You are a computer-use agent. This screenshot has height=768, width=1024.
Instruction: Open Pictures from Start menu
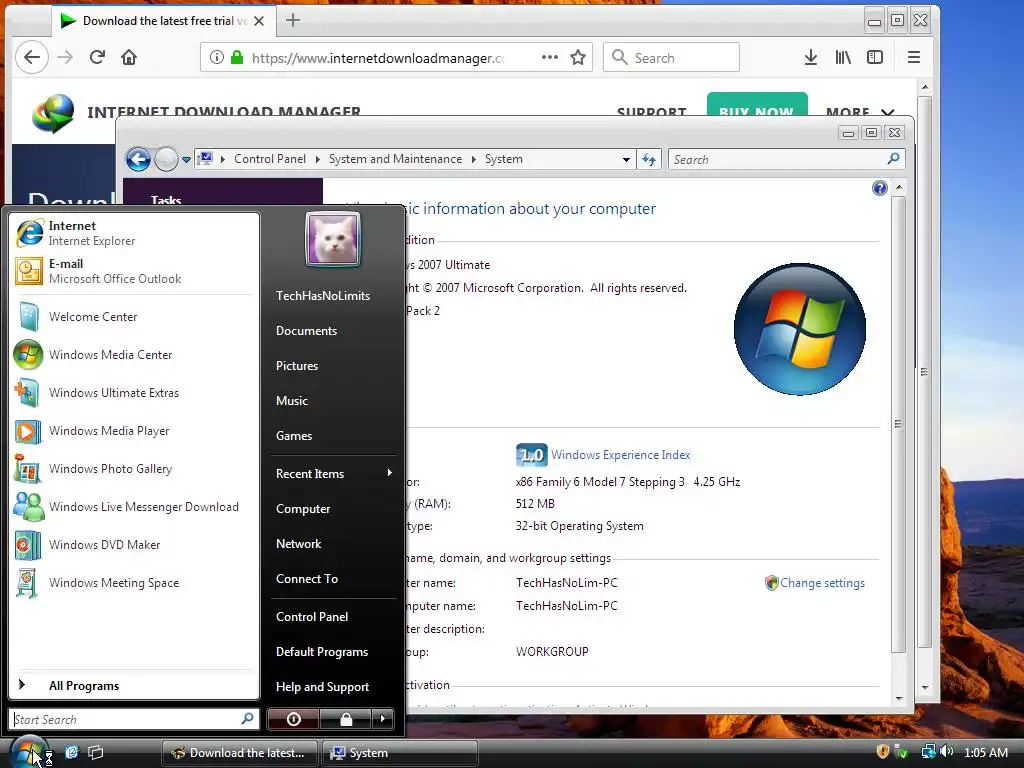(x=296, y=366)
